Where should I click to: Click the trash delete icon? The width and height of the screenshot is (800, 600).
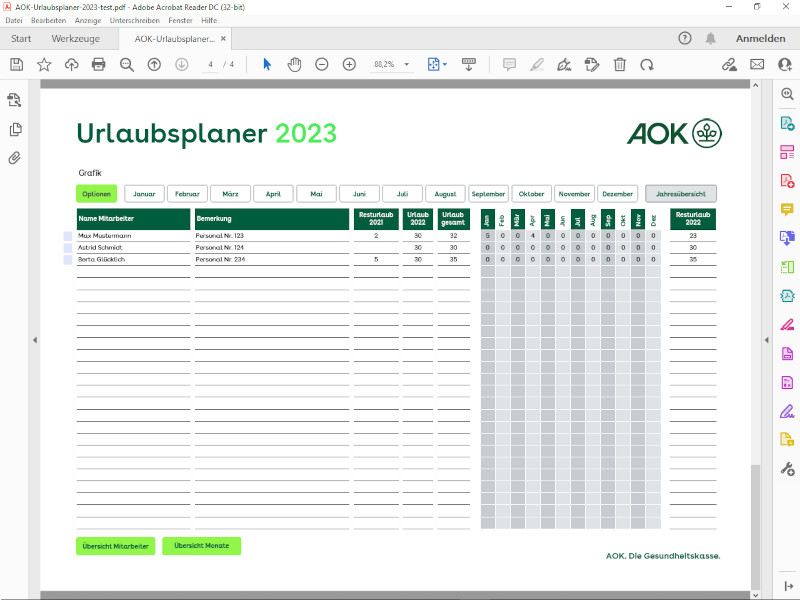pos(619,64)
